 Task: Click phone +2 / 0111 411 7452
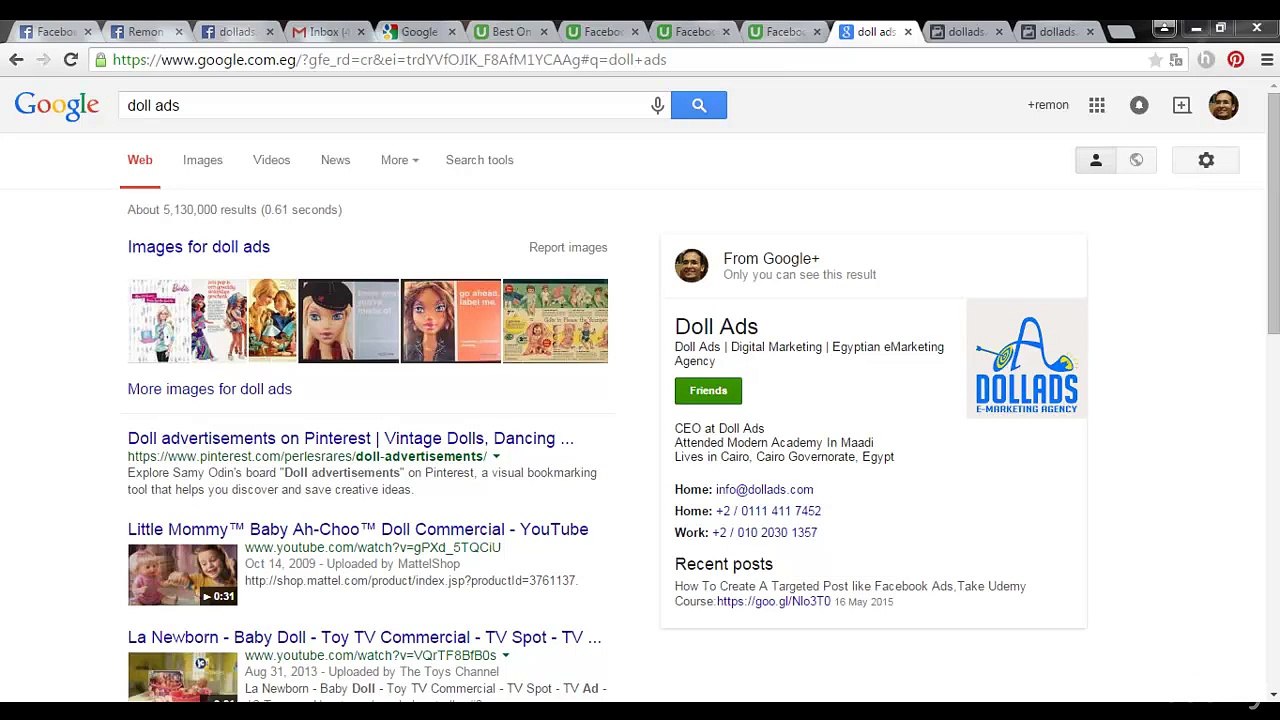point(768,511)
